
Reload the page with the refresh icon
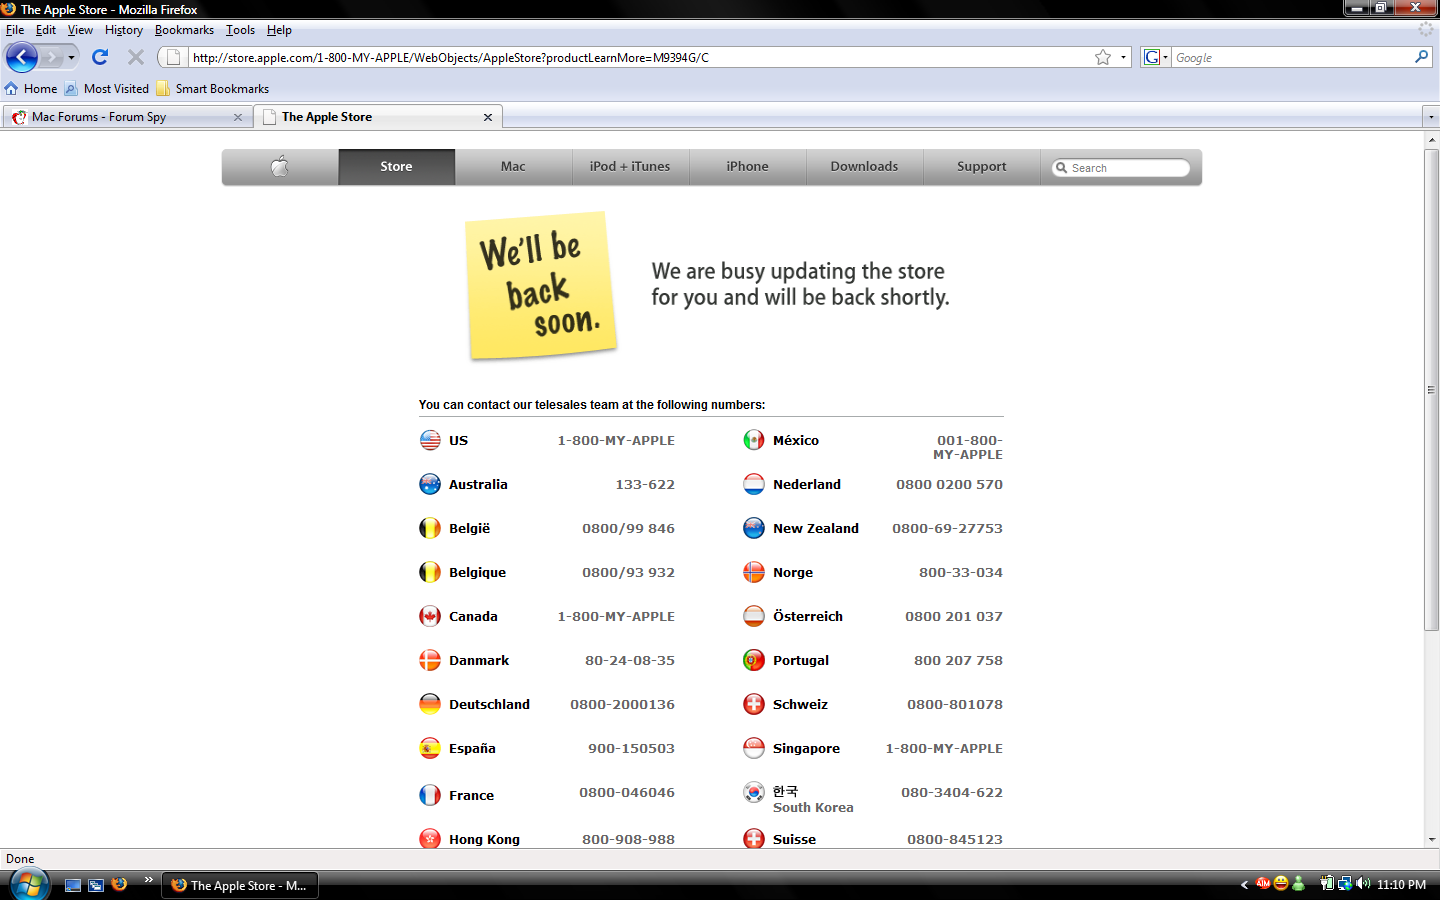click(100, 57)
